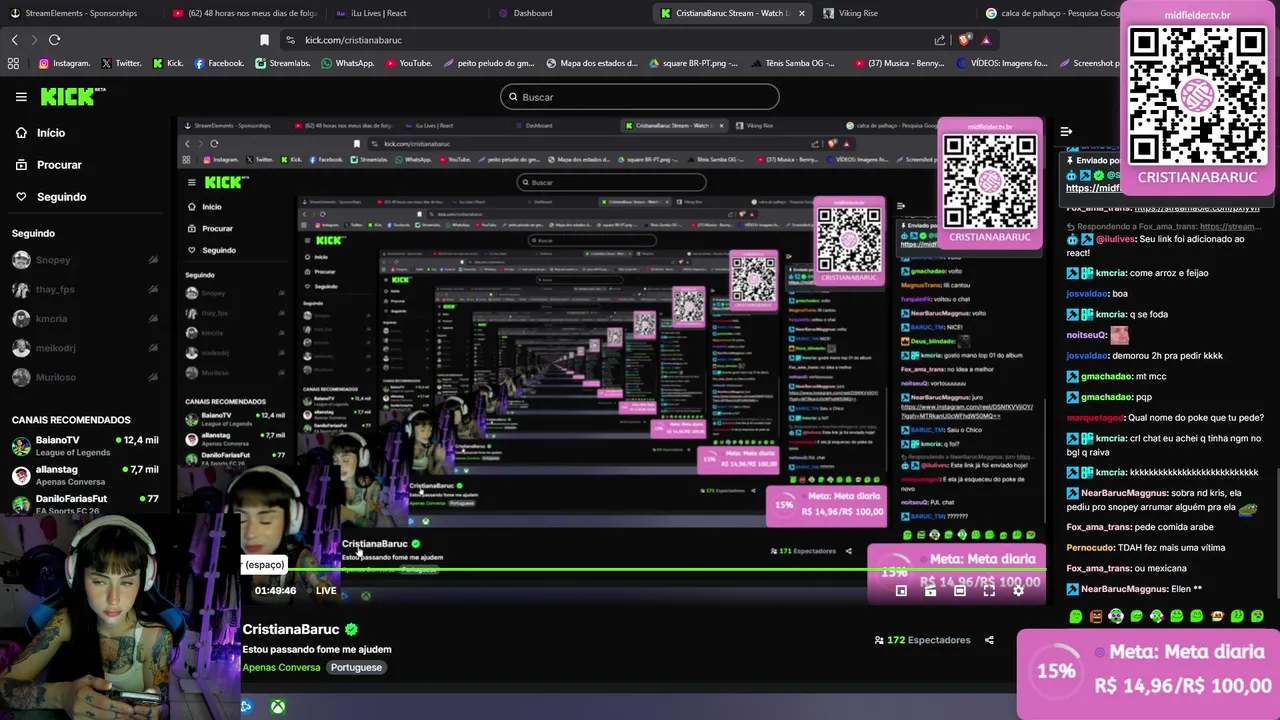Screen dimensions: 1280x720
Task: Open the Mapa dos estados bookmark
Action: [591, 63]
